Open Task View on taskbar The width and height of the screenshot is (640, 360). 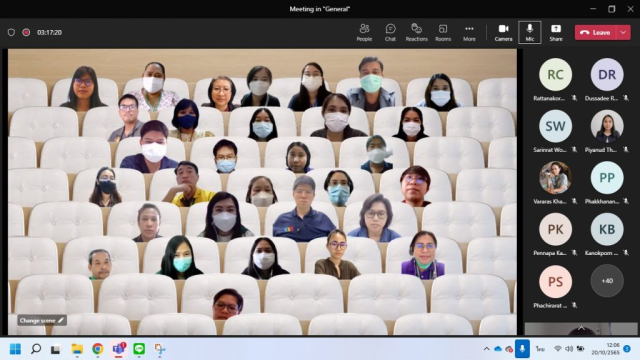coord(56,349)
